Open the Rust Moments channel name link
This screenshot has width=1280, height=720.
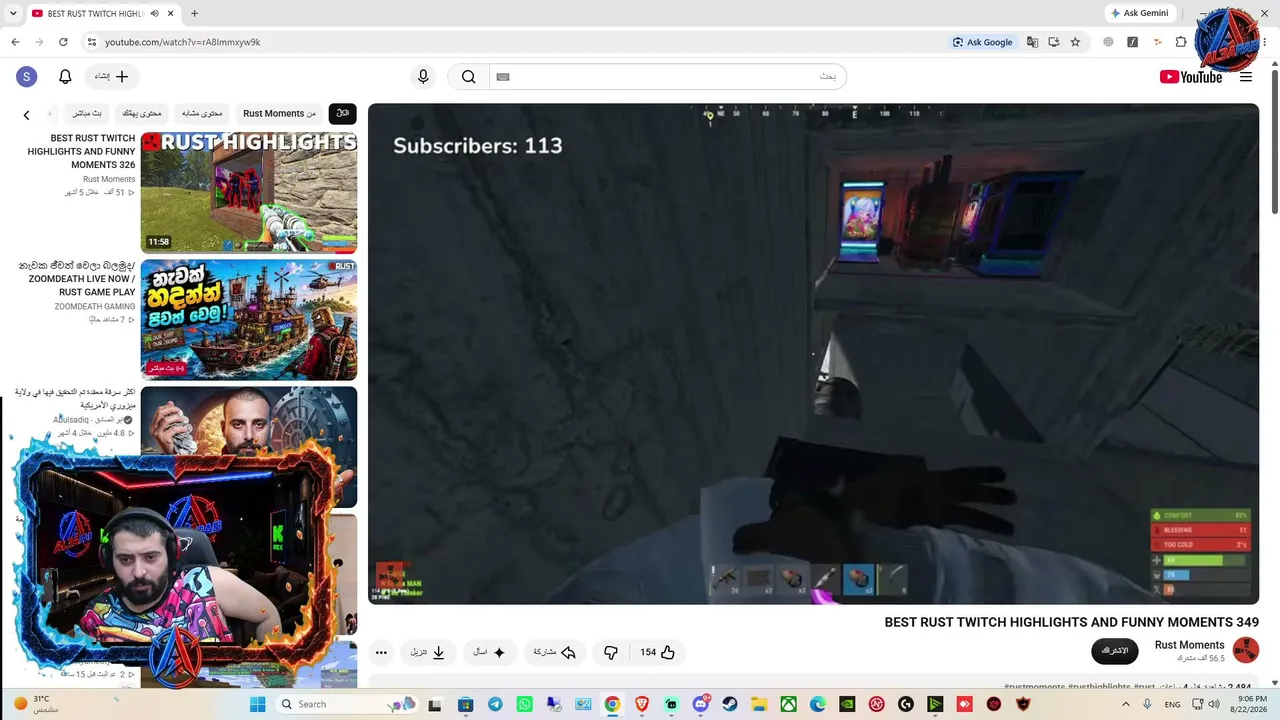click(x=1189, y=645)
